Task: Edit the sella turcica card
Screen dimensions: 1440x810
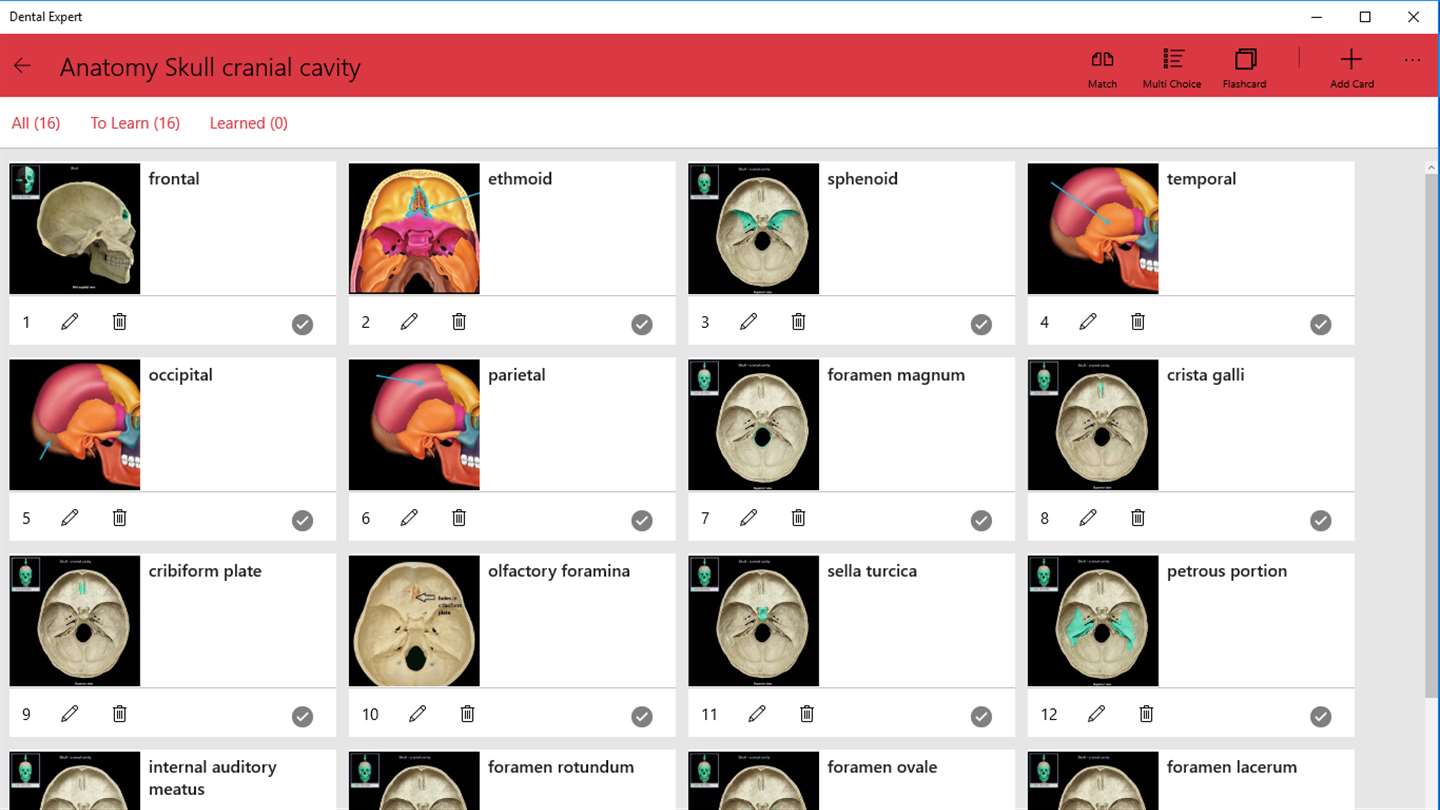Action: (757, 714)
